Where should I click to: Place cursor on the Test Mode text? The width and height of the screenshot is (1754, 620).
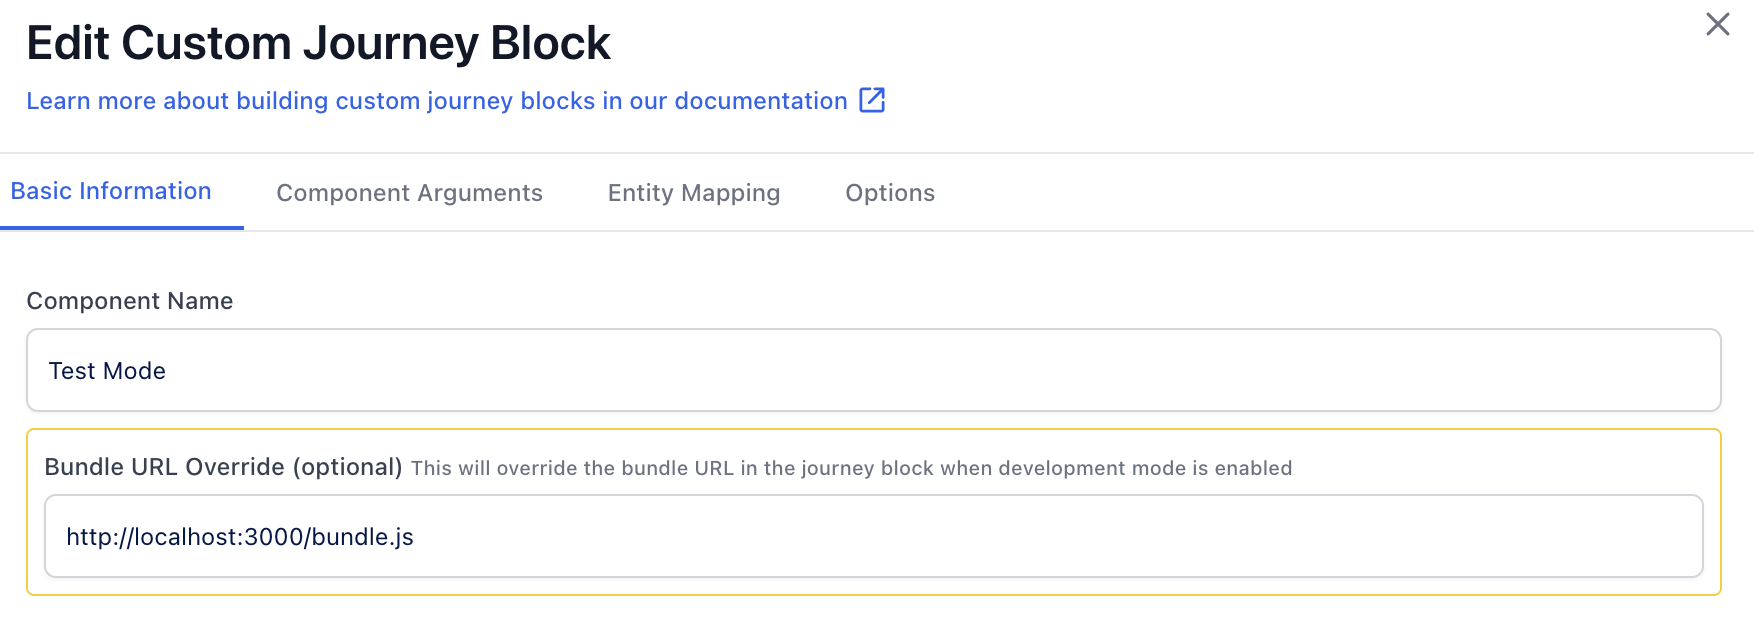(x=107, y=371)
